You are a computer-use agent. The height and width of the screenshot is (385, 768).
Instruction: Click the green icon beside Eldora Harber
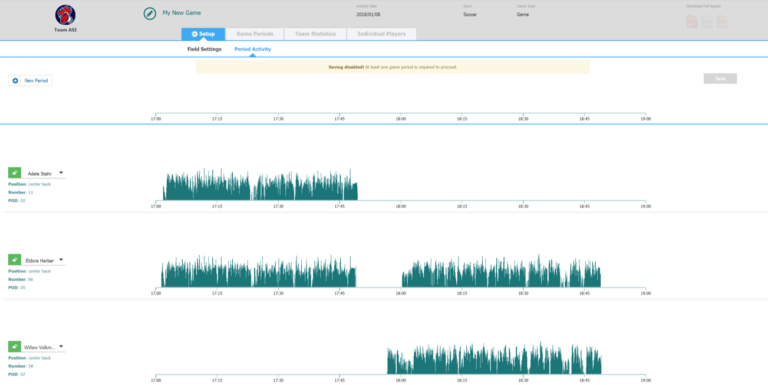(x=14, y=260)
